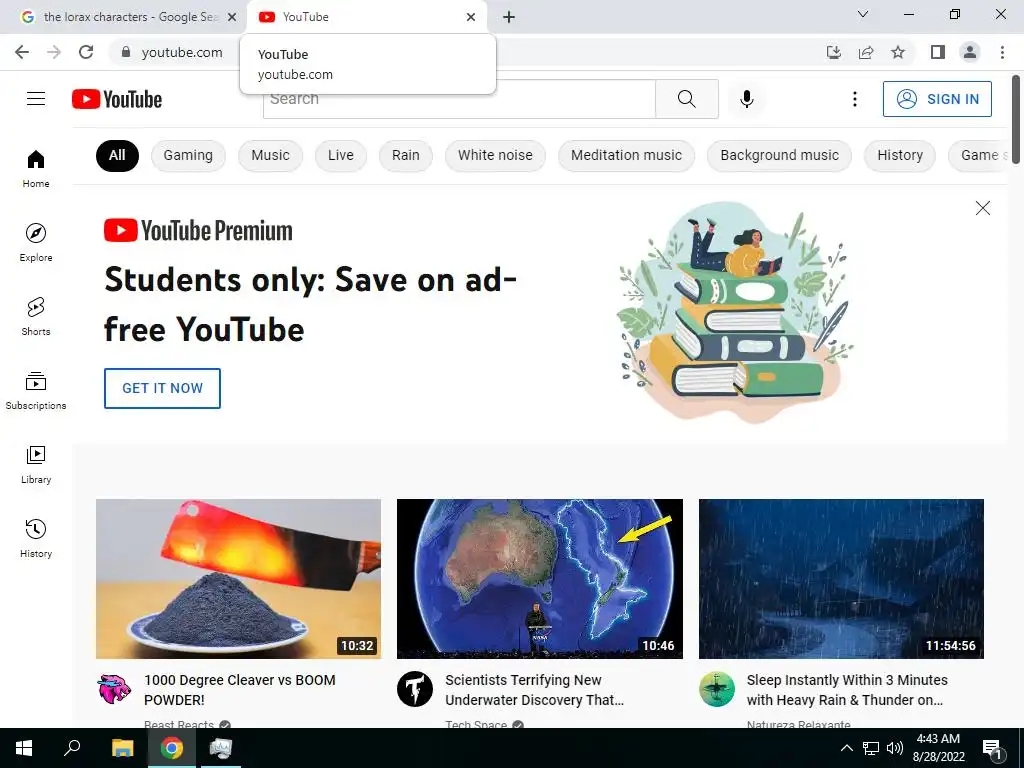
Task: Click the browser back arrow
Action: coord(22,52)
